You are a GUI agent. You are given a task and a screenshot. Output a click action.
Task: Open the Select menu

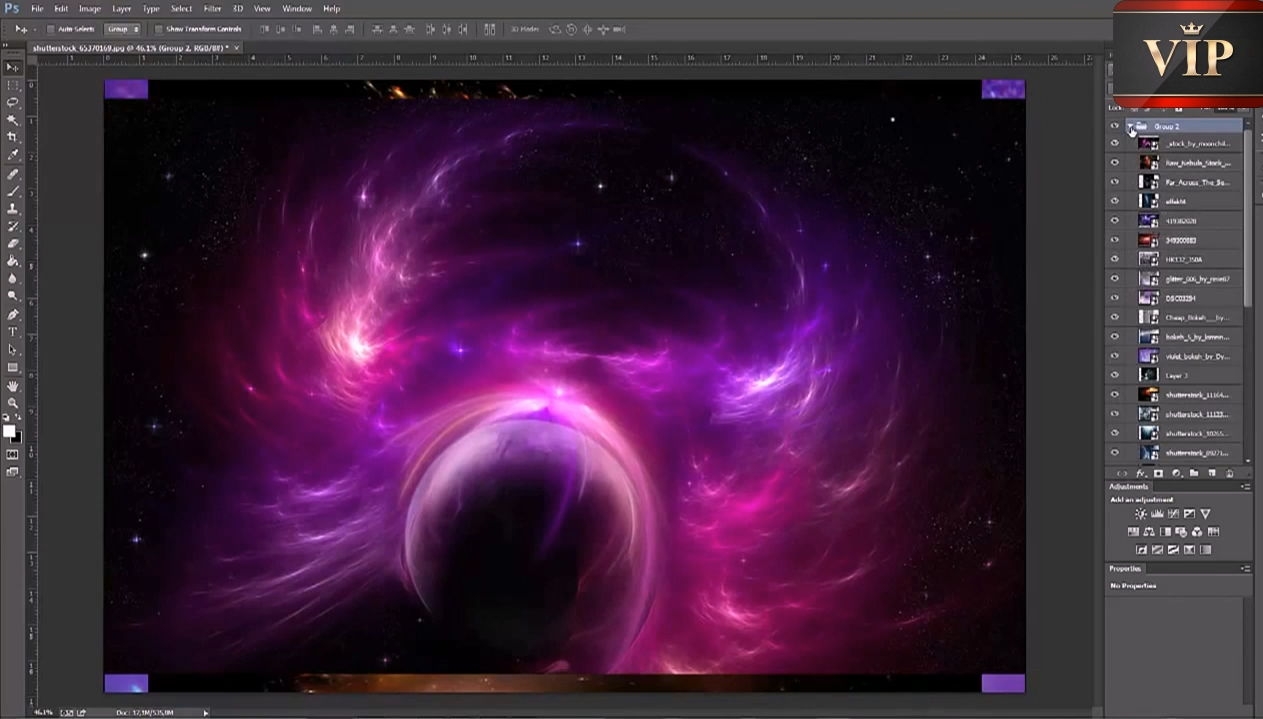pyautogui.click(x=182, y=8)
